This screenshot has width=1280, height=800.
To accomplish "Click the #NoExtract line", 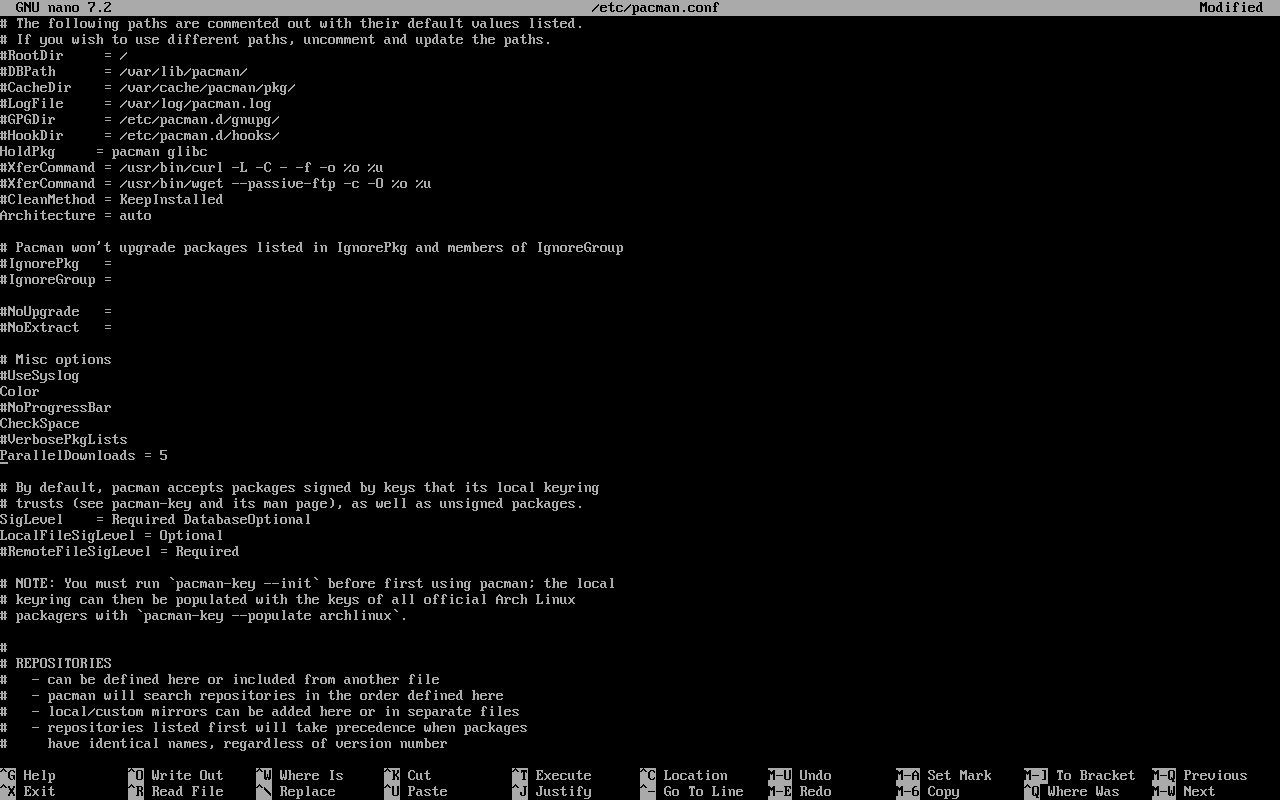I will pyautogui.click(x=56, y=327).
